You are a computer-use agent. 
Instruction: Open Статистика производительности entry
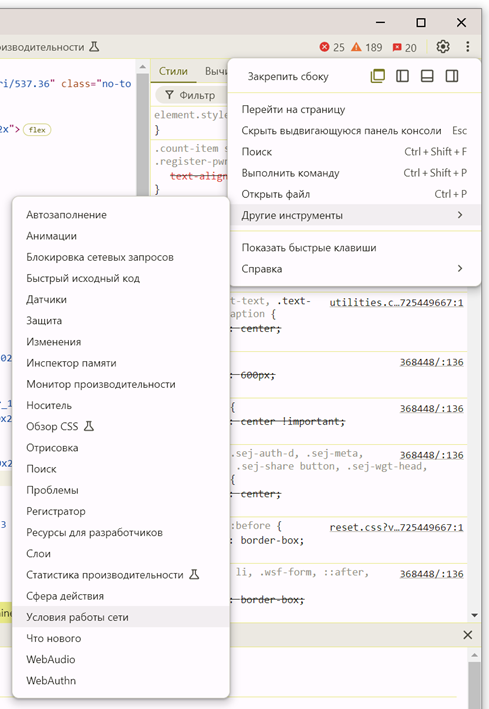(121, 575)
